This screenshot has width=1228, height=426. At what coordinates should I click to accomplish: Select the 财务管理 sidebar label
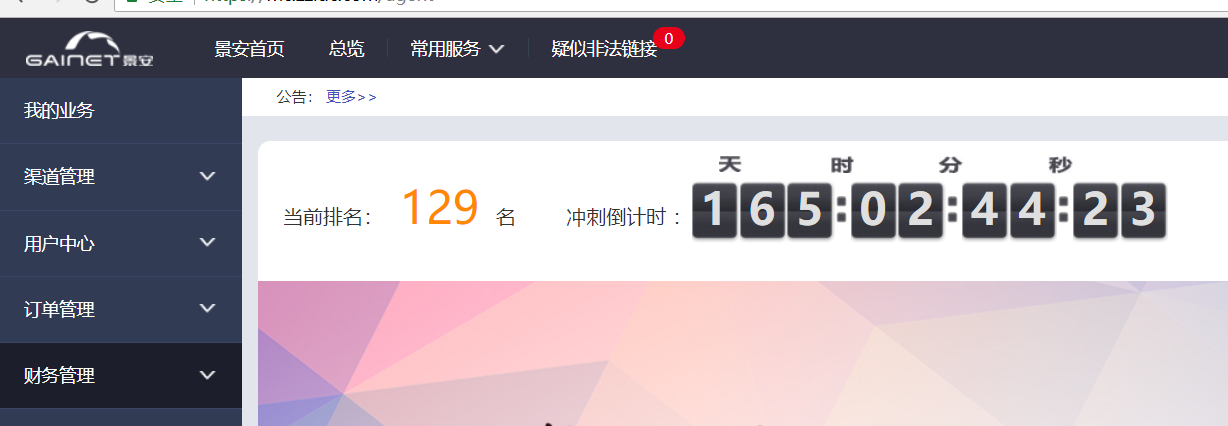59,376
